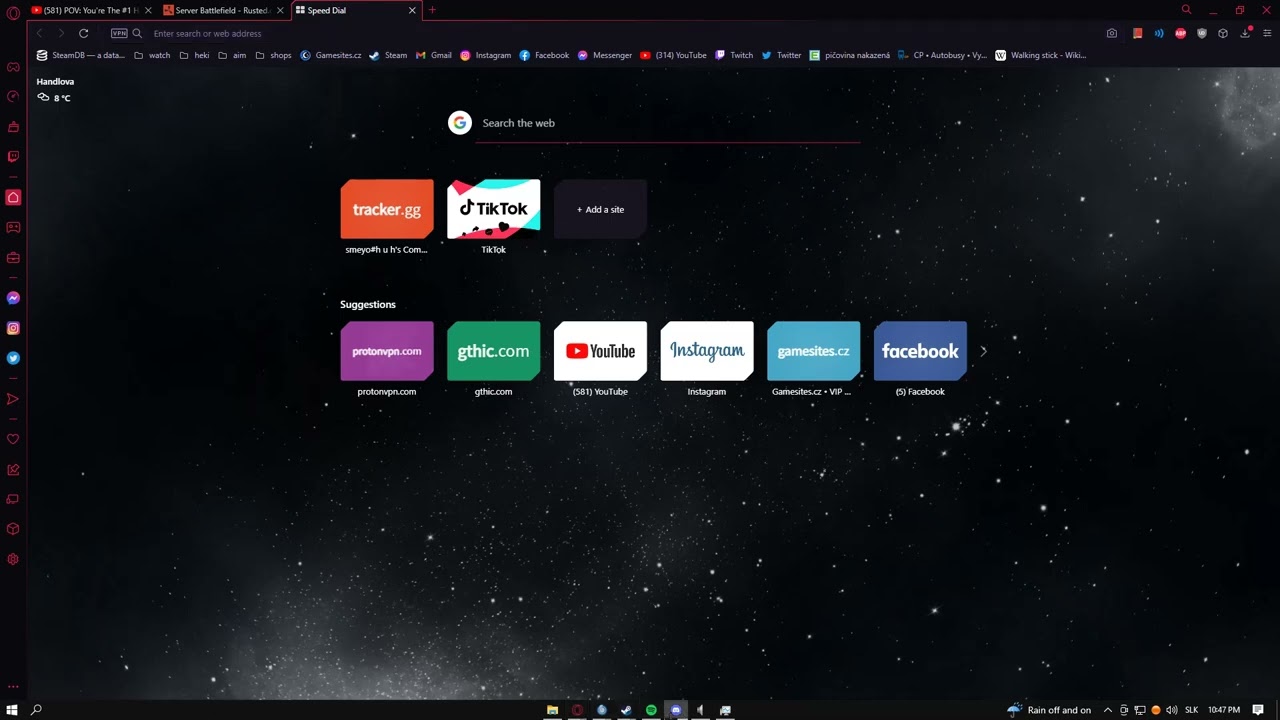Open the watch bookmarks folder
1280x720 pixels.
tap(152, 55)
